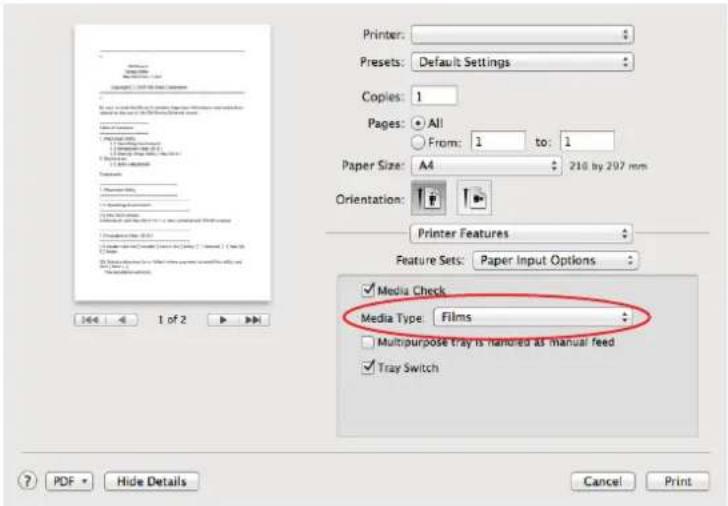This screenshot has width=728, height=506.
Task: Click the Print button
Action: tap(678, 481)
